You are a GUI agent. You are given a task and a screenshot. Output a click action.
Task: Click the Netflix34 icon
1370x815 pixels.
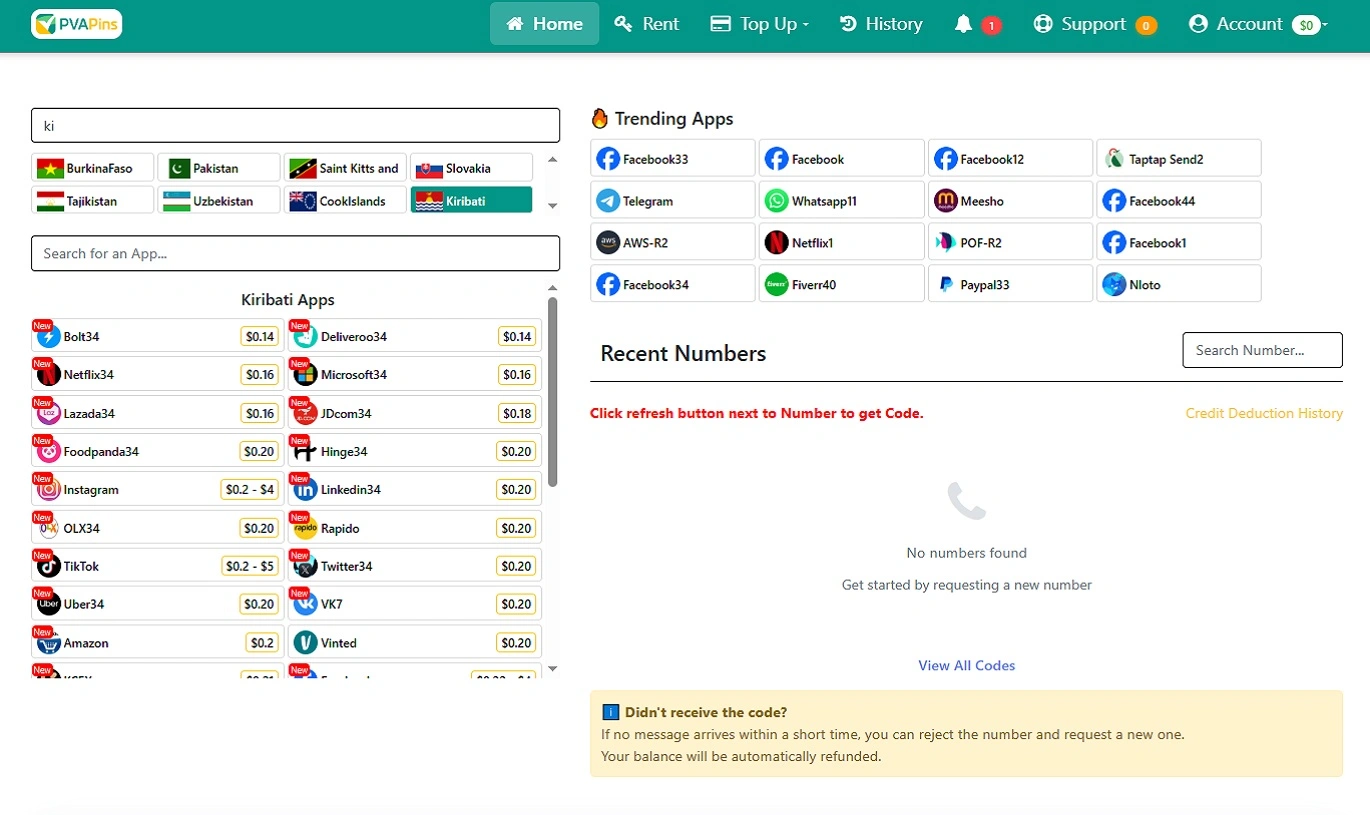(x=49, y=375)
